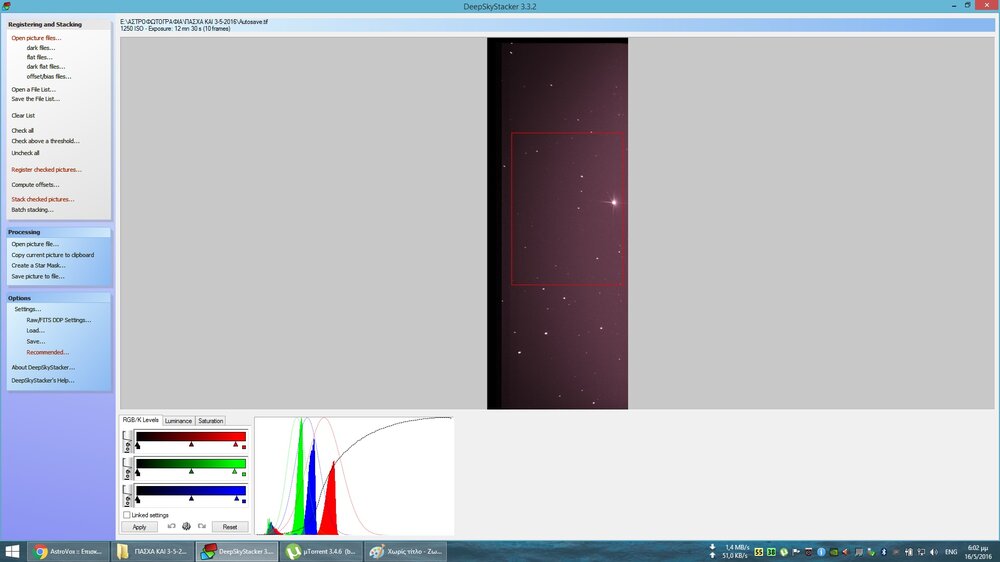Click Save picture to file
The height and width of the screenshot is (562, 1000).
tap(37, 276)
